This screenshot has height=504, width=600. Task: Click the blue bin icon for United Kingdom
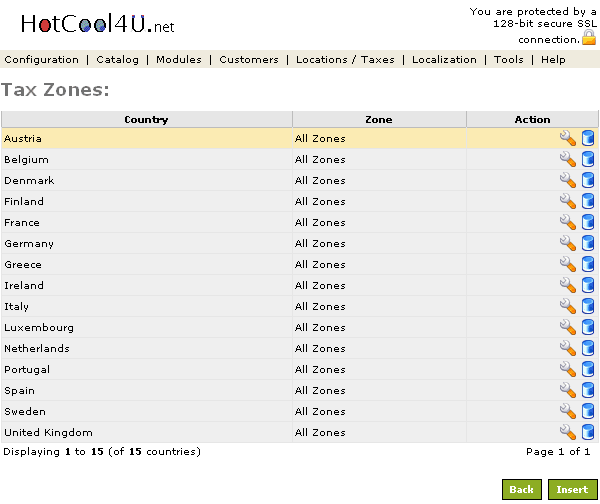[588, 433]
